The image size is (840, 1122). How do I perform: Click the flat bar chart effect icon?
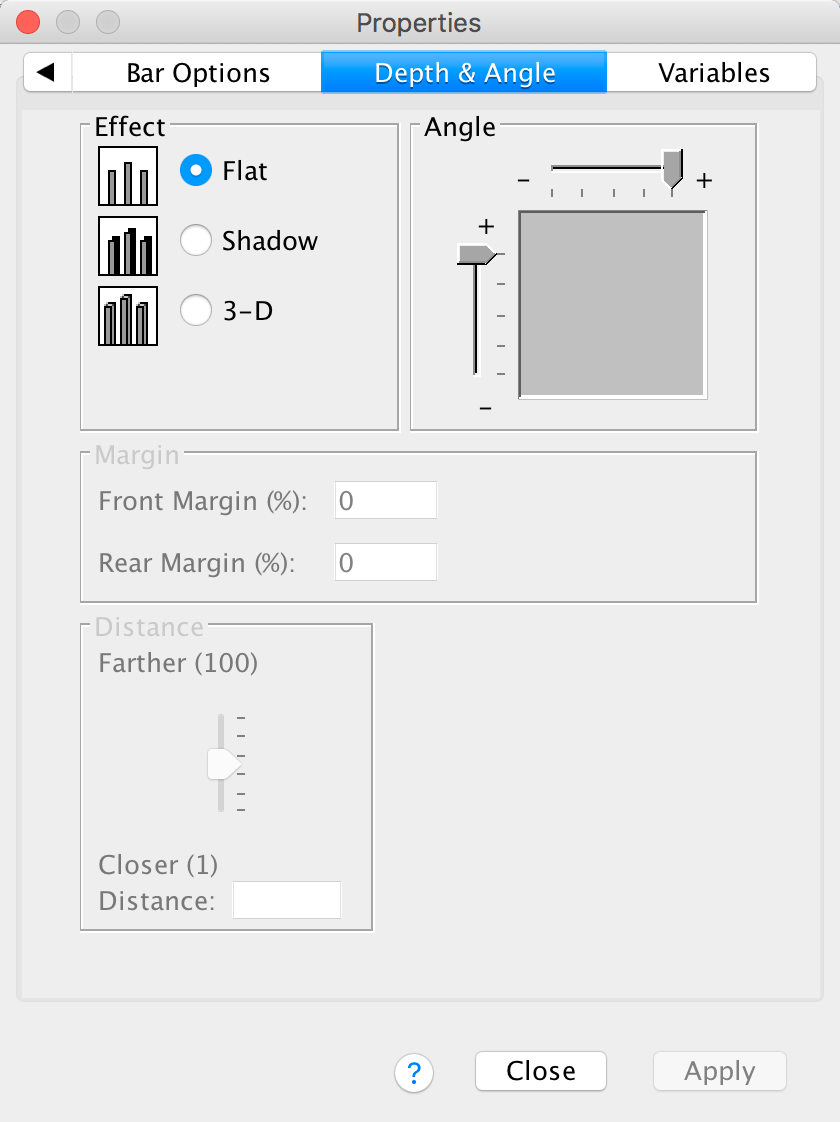[x=128, y=176]
